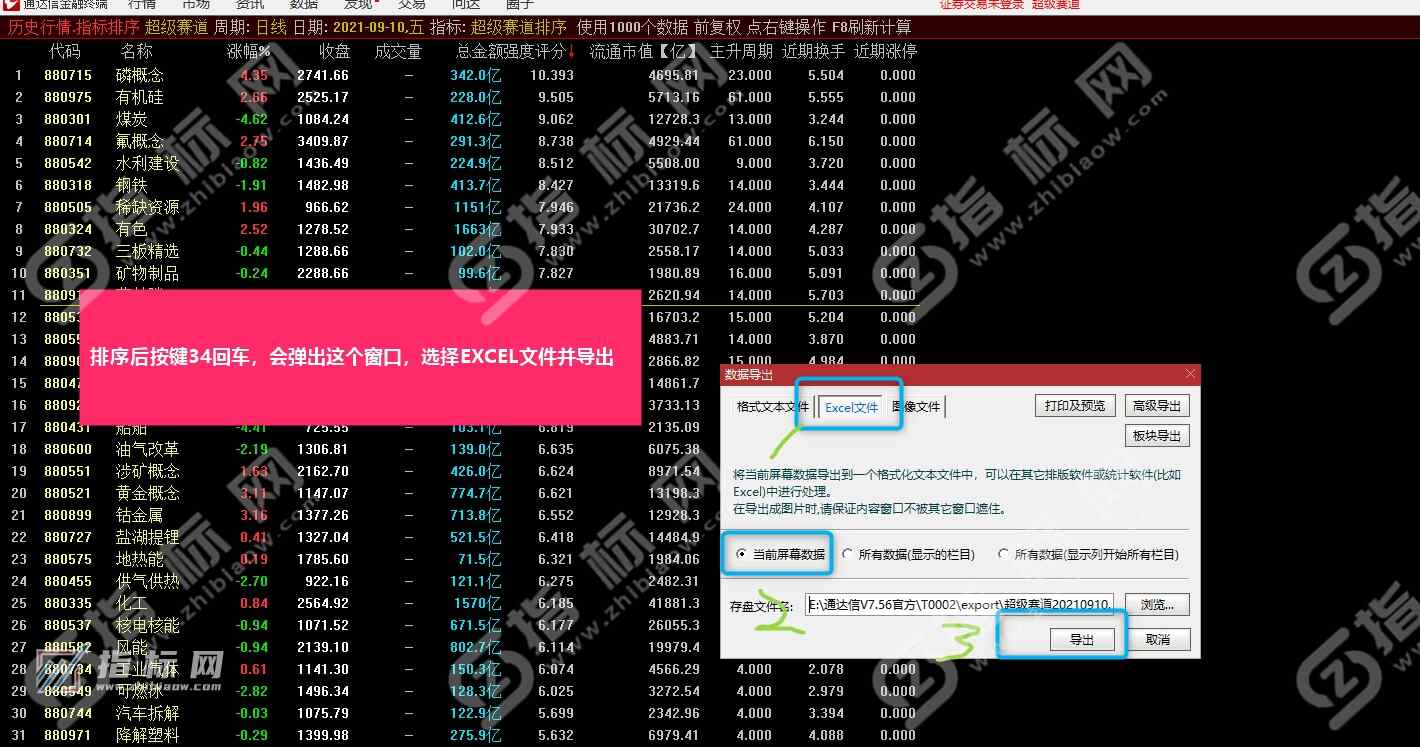This screenshot has width=1420, height=747.
Task: Click the 板块导出 button
Action: [1157, 436]
